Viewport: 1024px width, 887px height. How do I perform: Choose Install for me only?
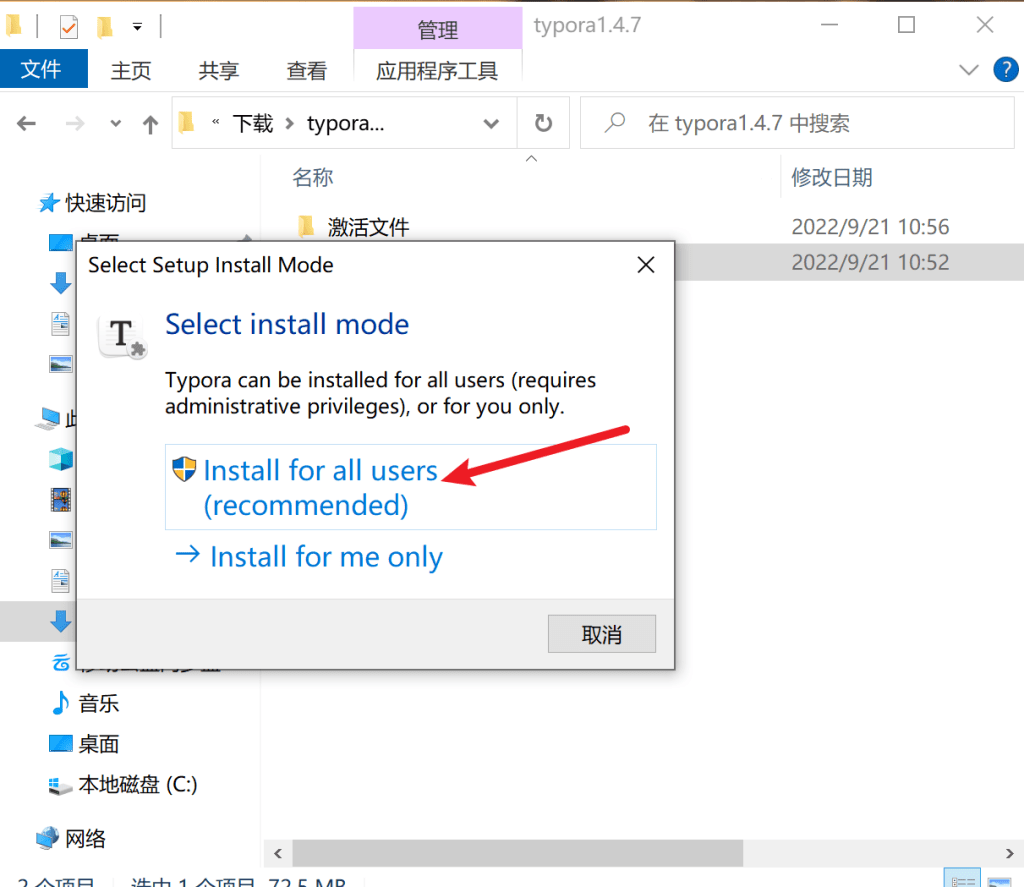click(326, 557)
